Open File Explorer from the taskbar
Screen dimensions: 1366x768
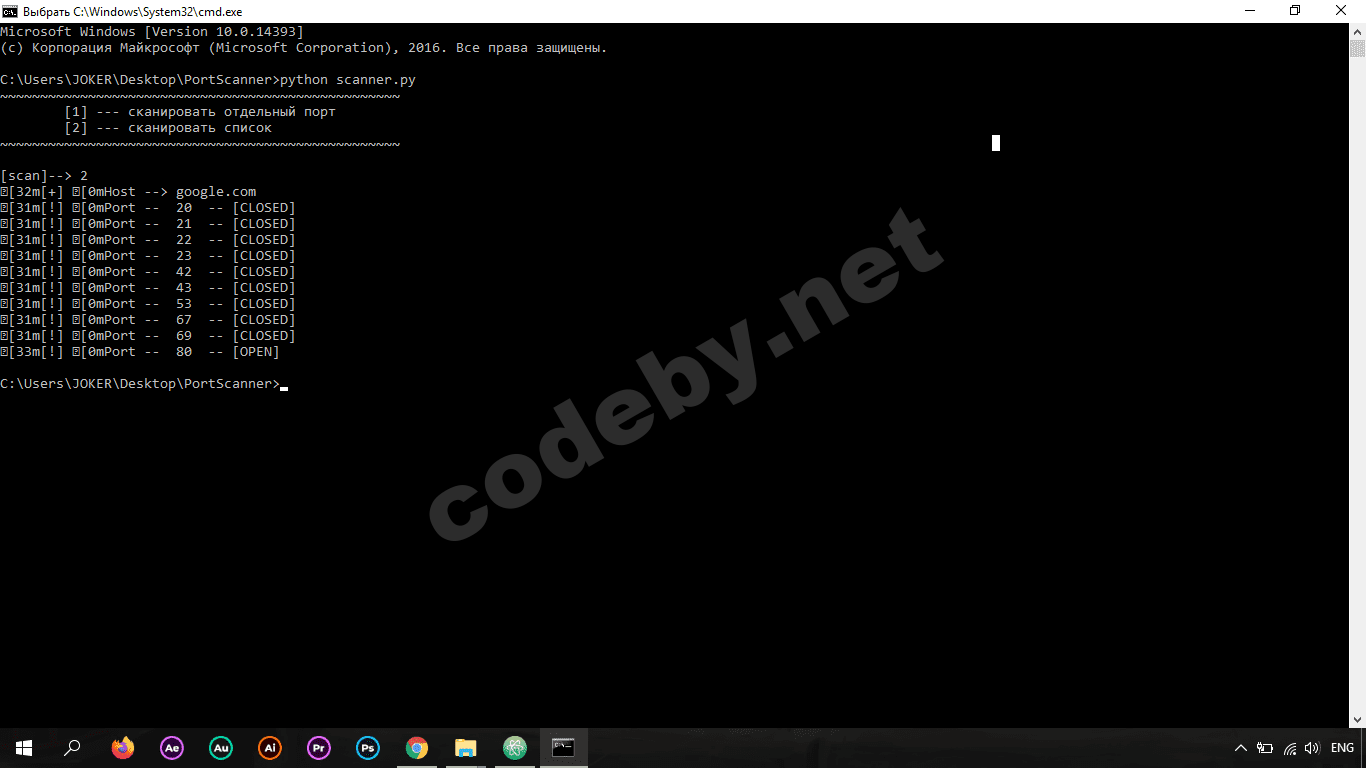point(466,748)
